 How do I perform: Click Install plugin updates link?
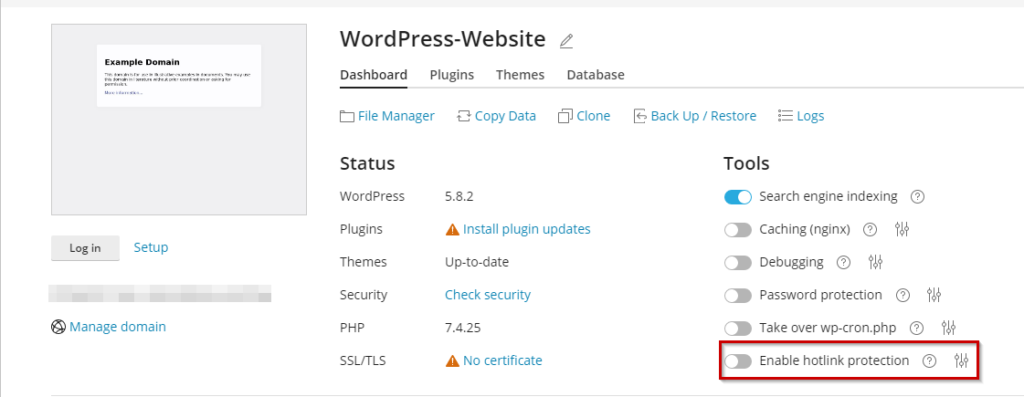(526, 229)
